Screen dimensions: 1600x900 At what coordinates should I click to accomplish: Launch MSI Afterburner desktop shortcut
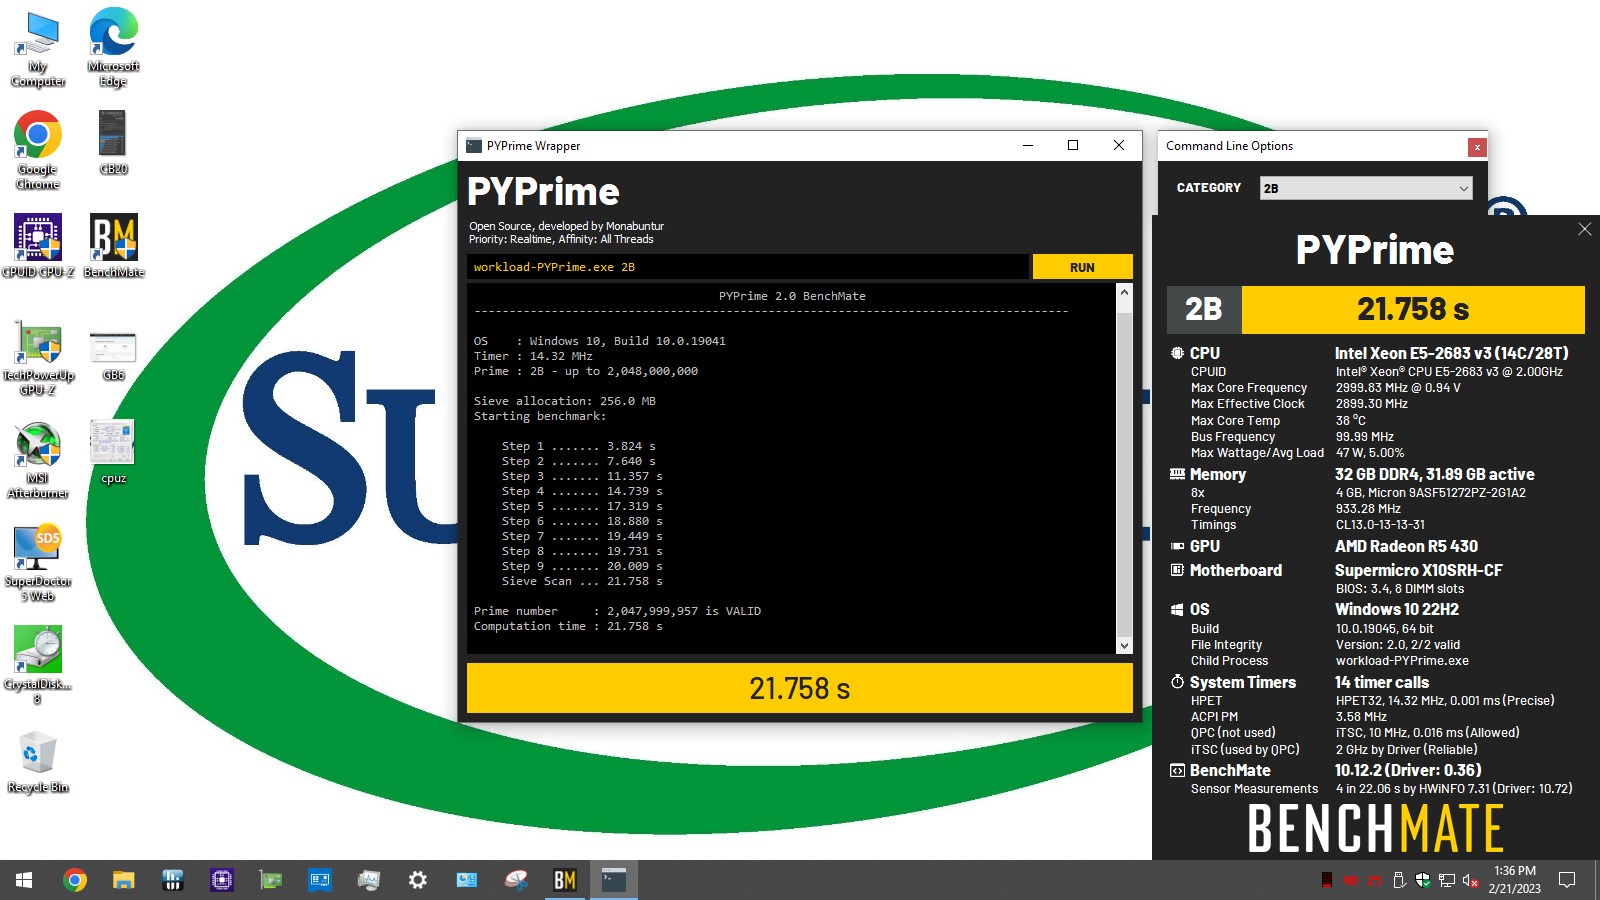pos(38,461)
